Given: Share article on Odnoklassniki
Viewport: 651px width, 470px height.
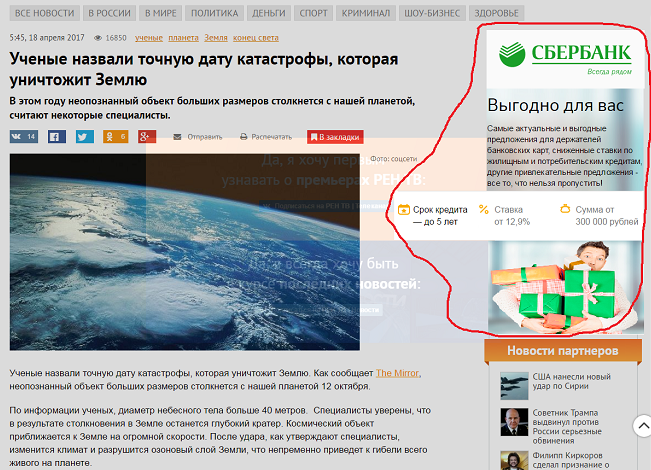Looking at the screenshot, I should (116, 137).
